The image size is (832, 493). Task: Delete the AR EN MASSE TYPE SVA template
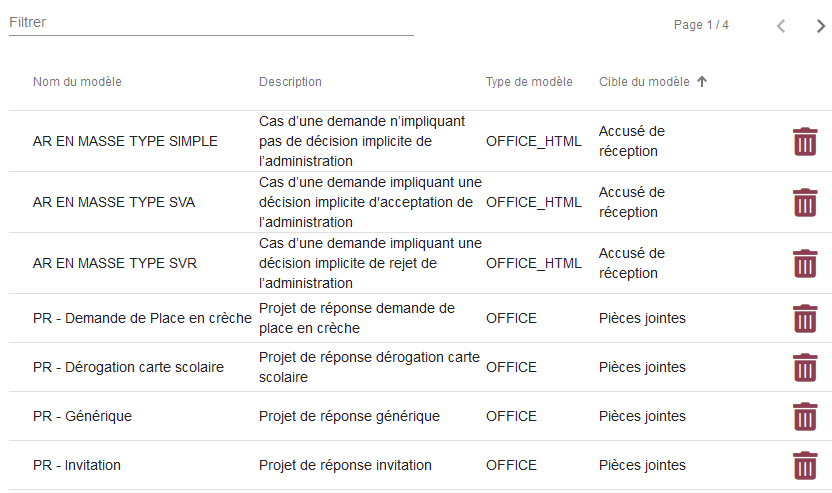point(804,203)
